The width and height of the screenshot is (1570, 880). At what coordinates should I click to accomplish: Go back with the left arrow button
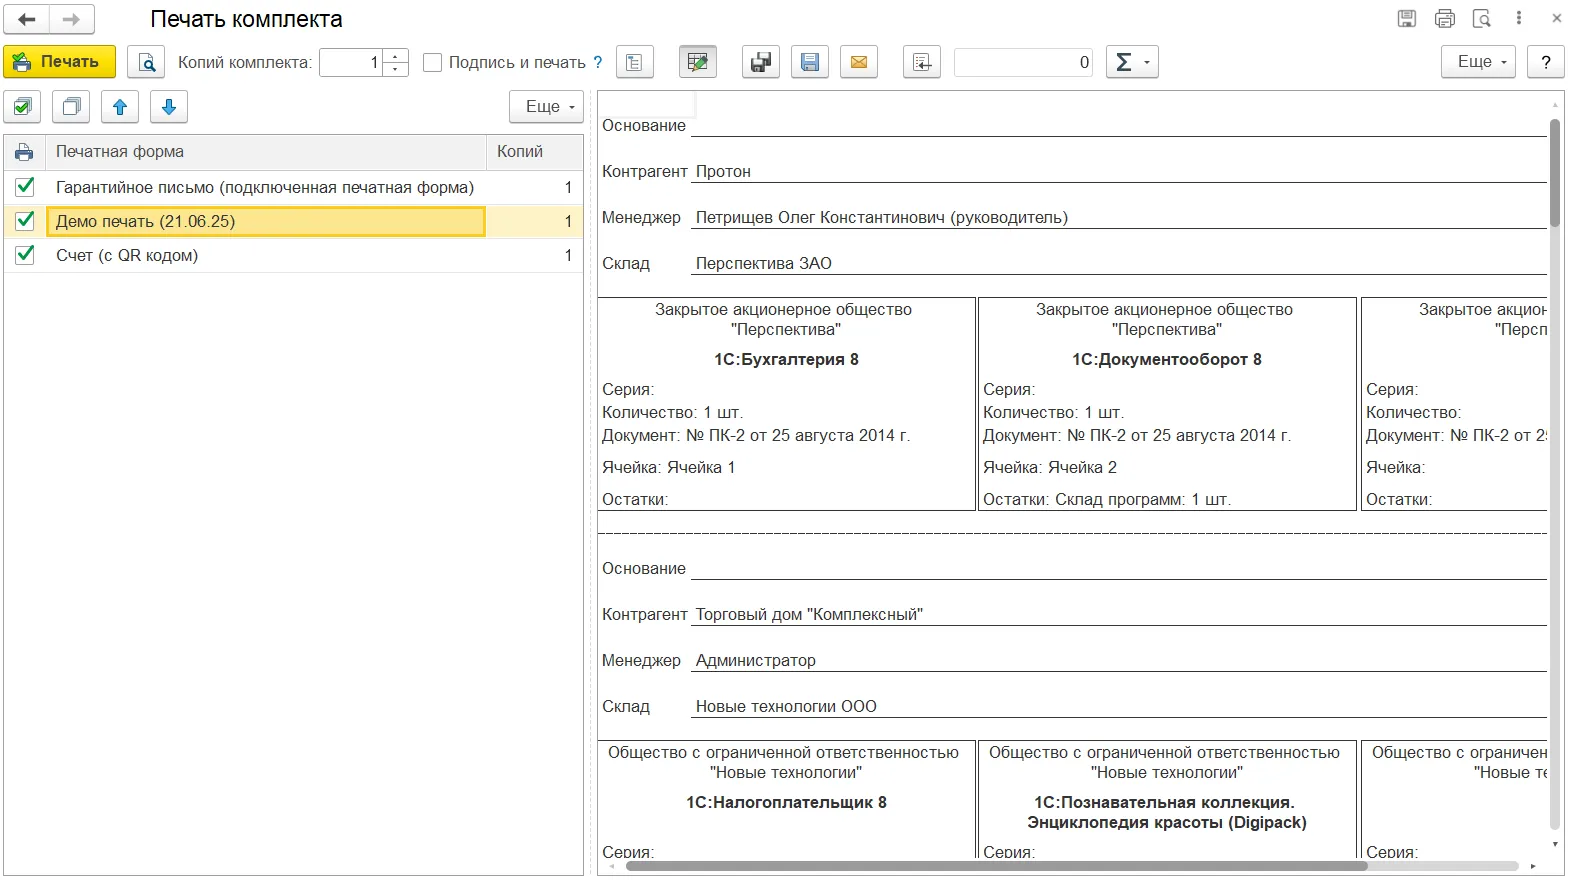27,19
